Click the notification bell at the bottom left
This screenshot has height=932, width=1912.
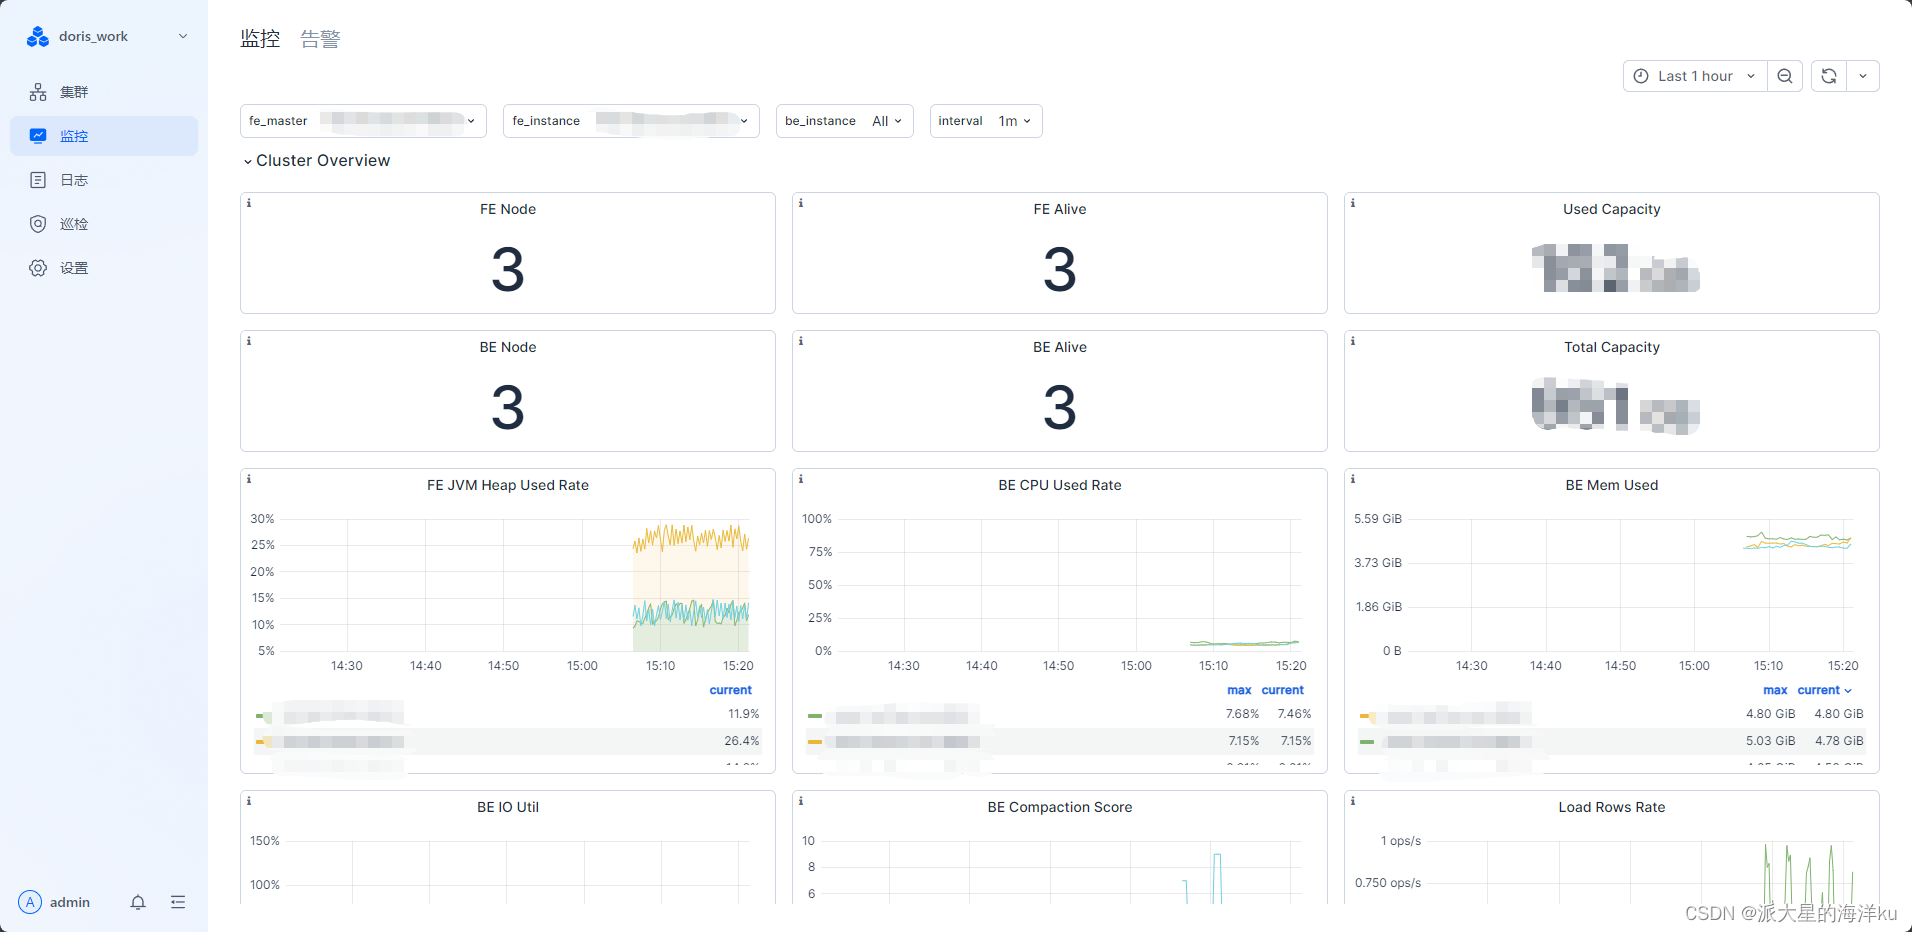coord(137,902)
